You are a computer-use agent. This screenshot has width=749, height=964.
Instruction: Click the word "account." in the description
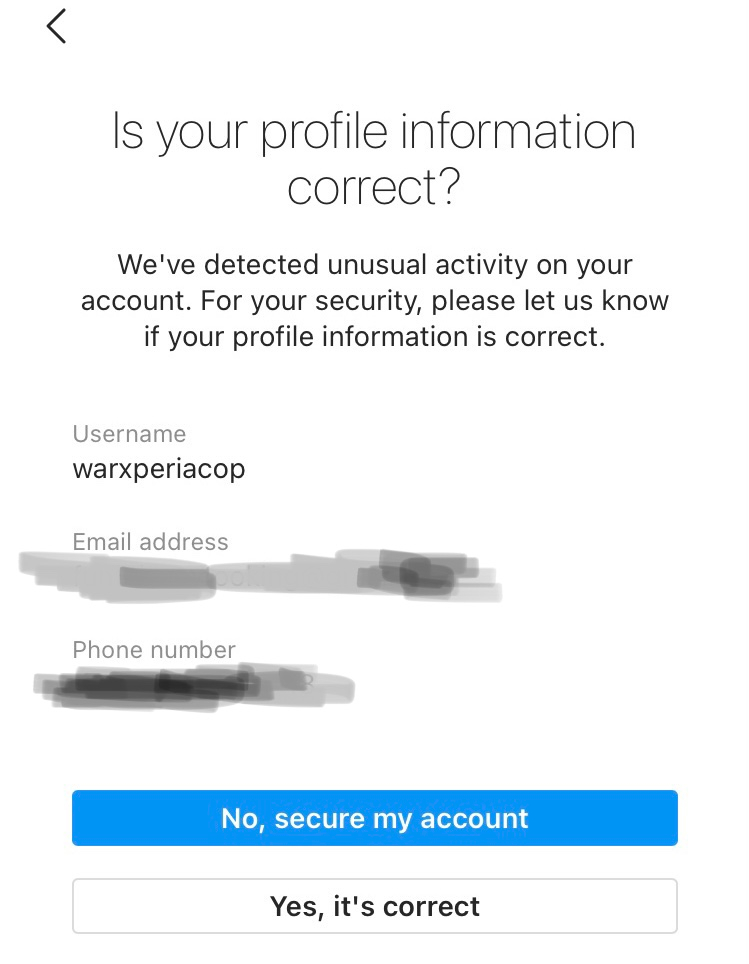(128, 300)
